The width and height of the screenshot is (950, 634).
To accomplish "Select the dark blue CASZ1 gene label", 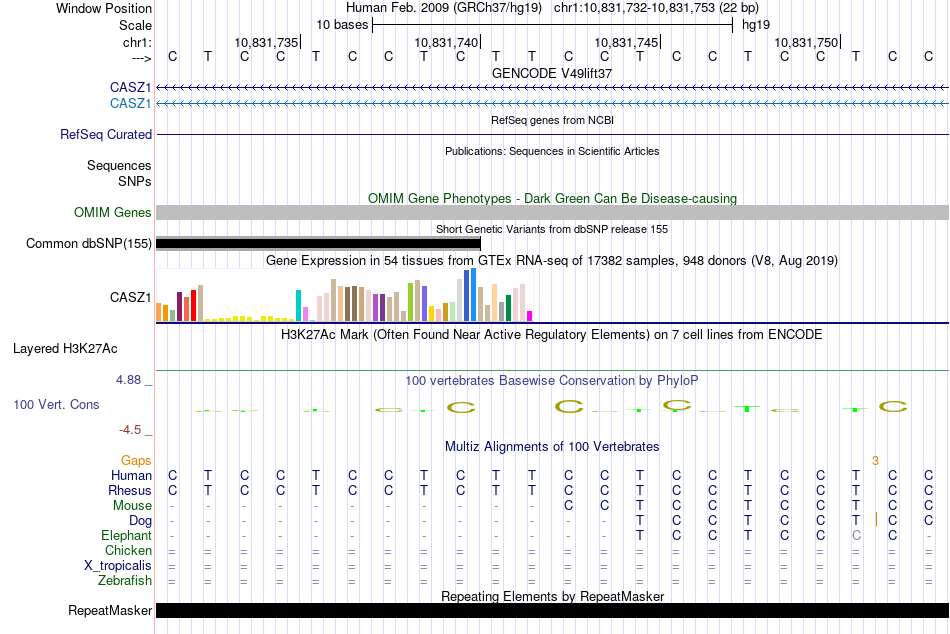I will (130, 88).
